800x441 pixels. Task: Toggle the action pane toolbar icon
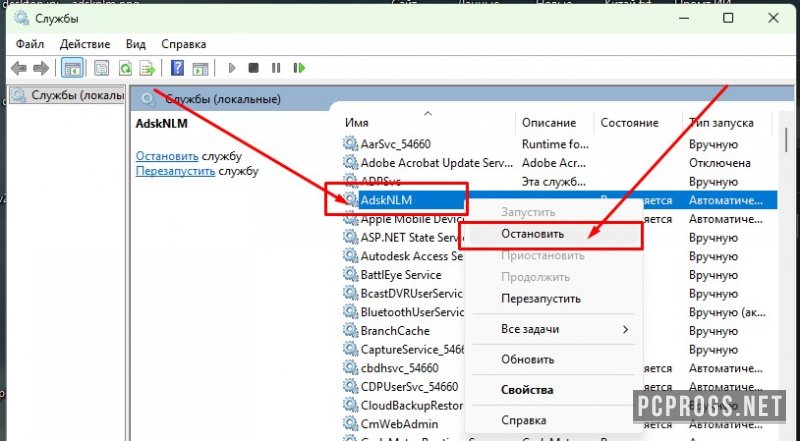tap(200, 68)
